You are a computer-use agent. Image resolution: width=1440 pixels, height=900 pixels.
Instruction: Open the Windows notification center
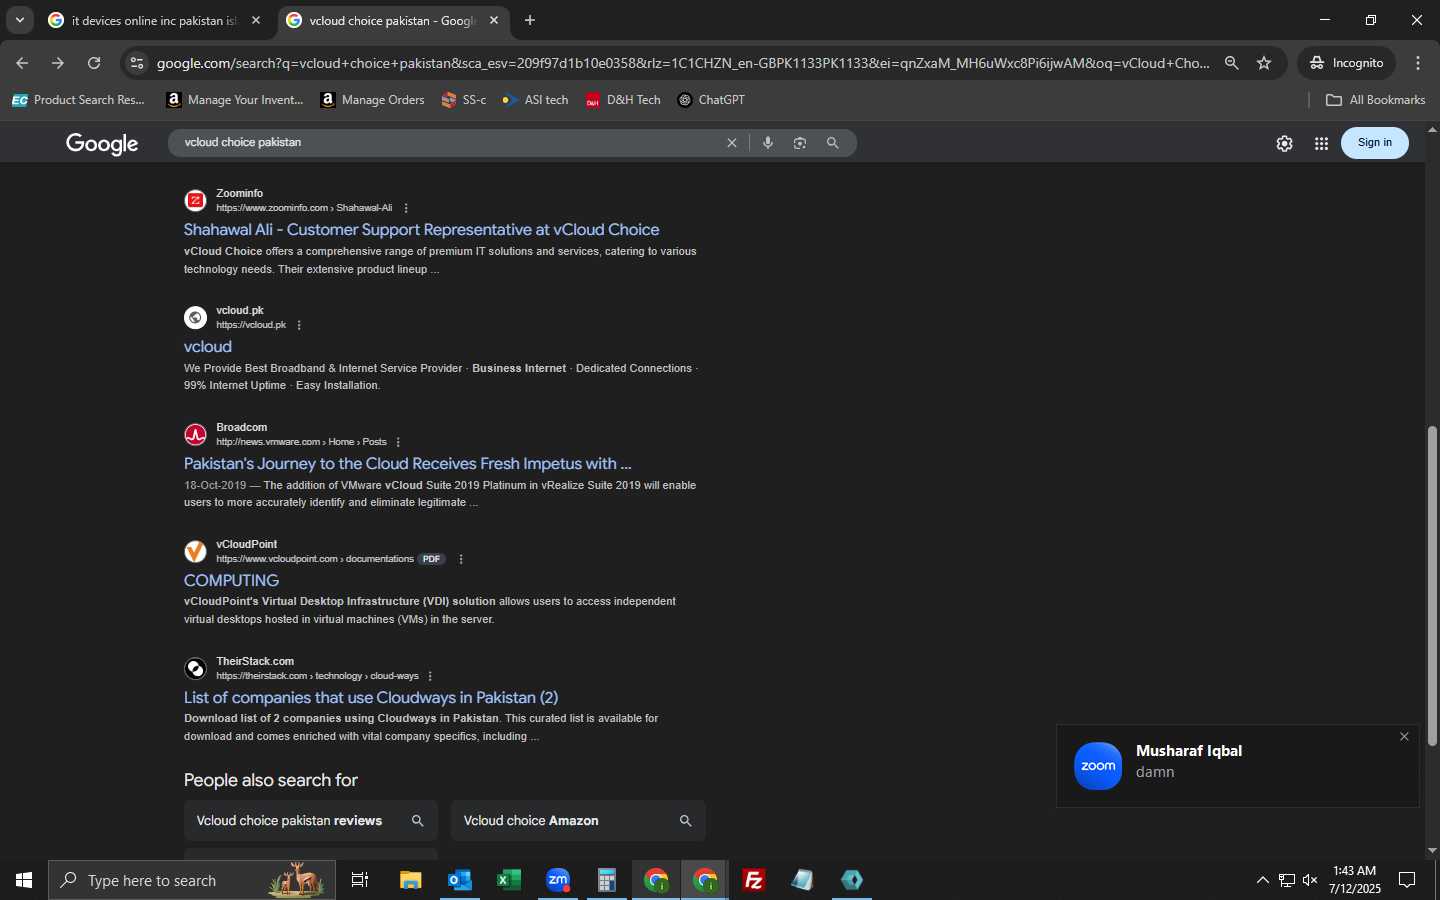click(x=1407, y=880)
